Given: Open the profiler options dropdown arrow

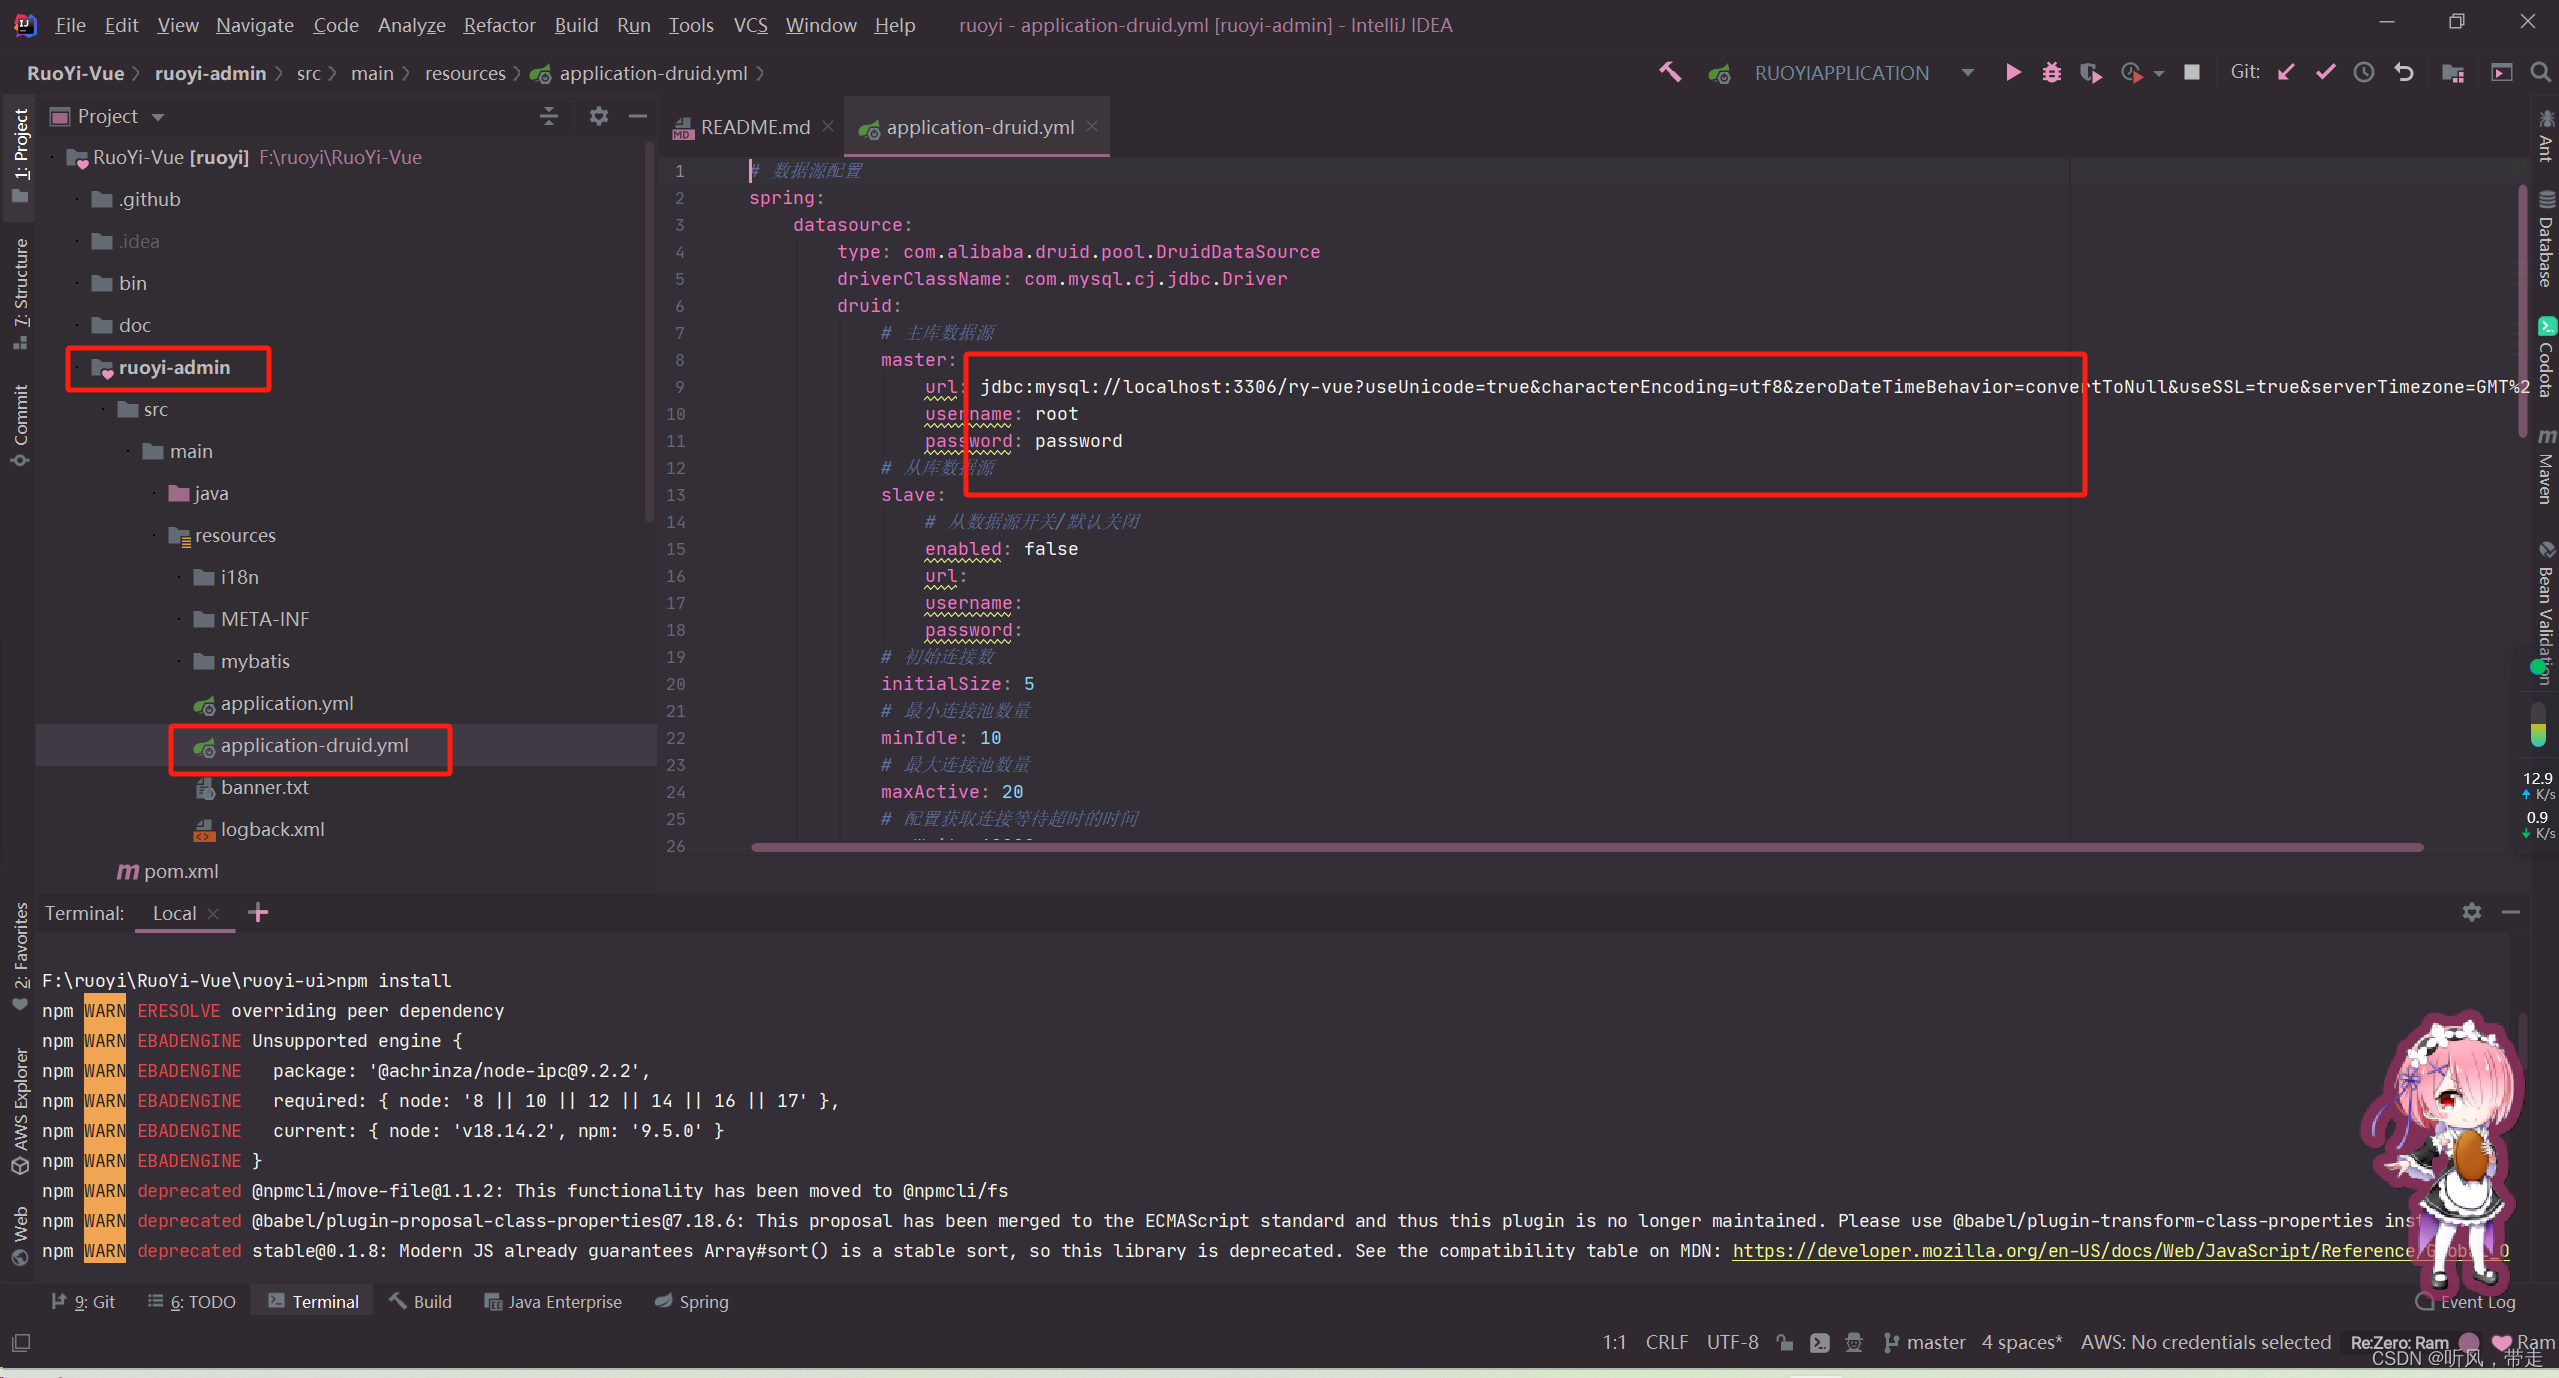Looking at the screenshot, I should pyautogui.click(x=2158, y=73).
